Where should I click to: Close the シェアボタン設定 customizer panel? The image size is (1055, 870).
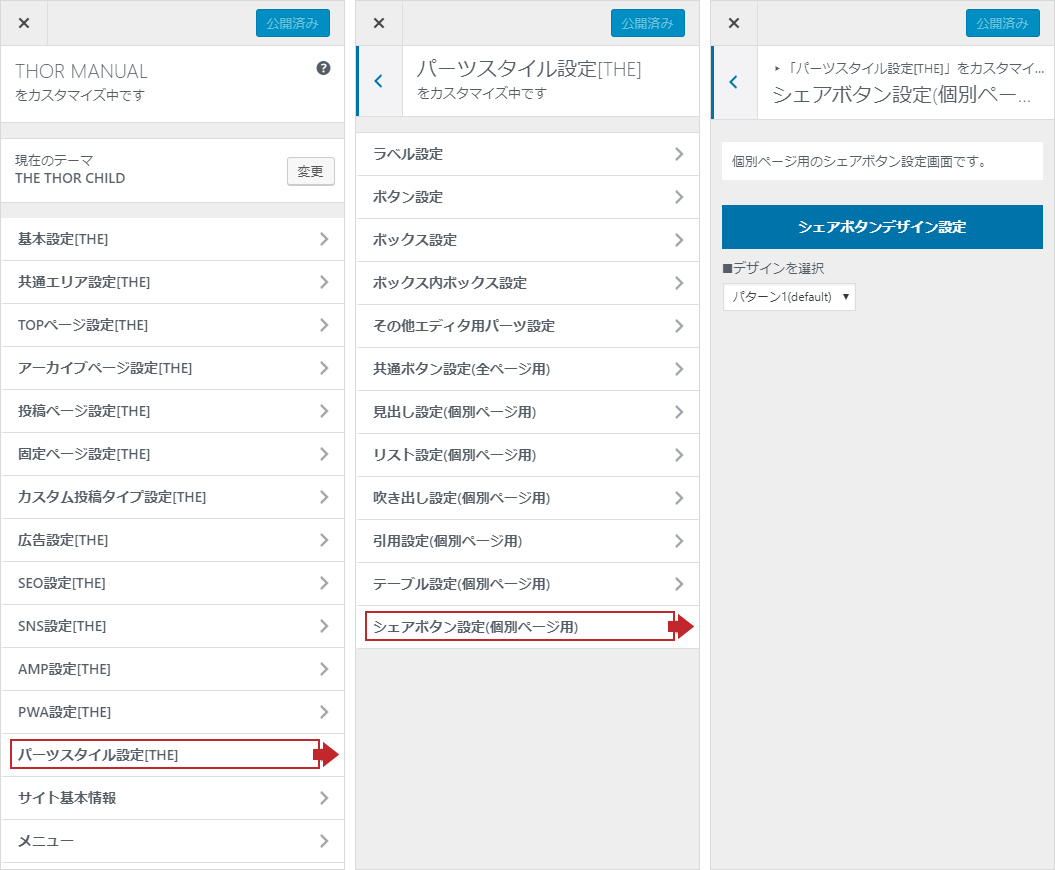tap(734, 23)
